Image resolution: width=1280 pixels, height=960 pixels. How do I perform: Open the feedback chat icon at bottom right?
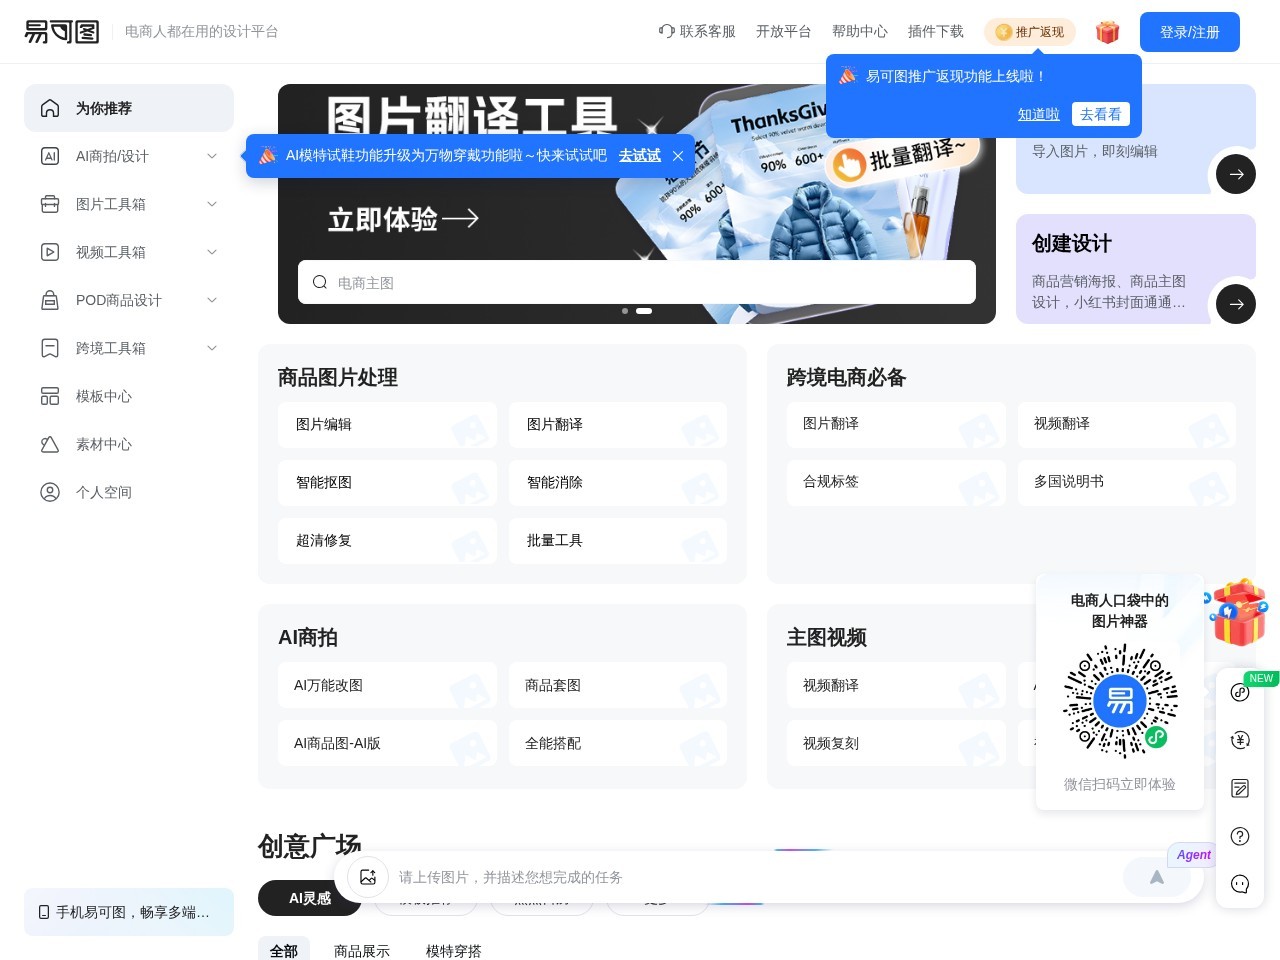1240,884
